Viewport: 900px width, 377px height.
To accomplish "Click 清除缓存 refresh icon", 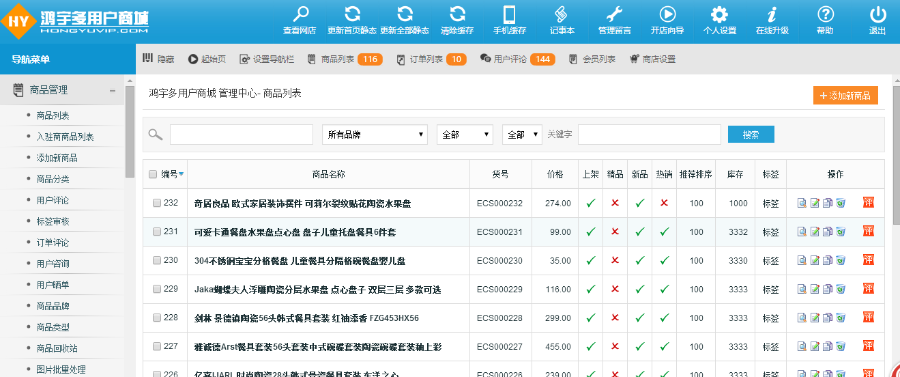I will coord(457,14).
